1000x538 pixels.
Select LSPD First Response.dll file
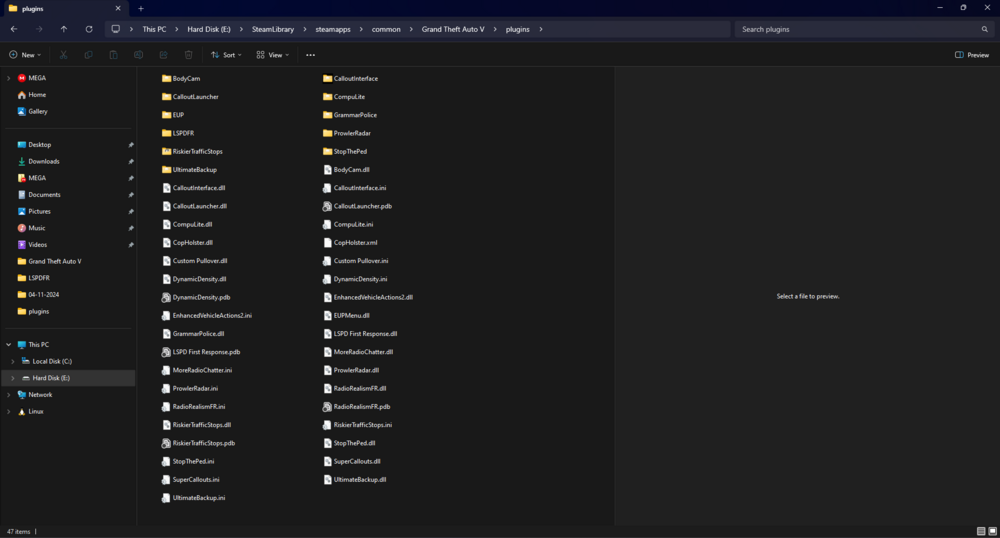coord(360,334)
